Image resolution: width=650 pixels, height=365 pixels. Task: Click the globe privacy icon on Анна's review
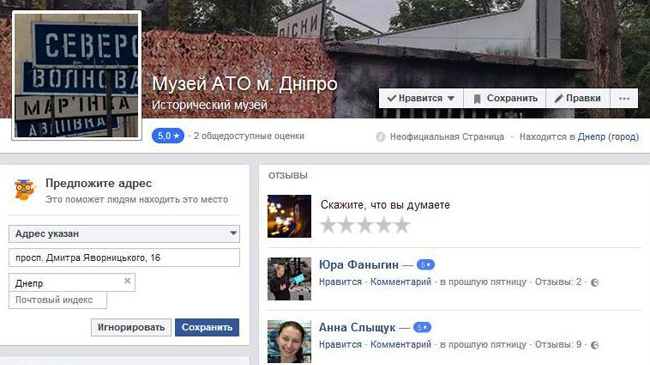tap(594, 345)
